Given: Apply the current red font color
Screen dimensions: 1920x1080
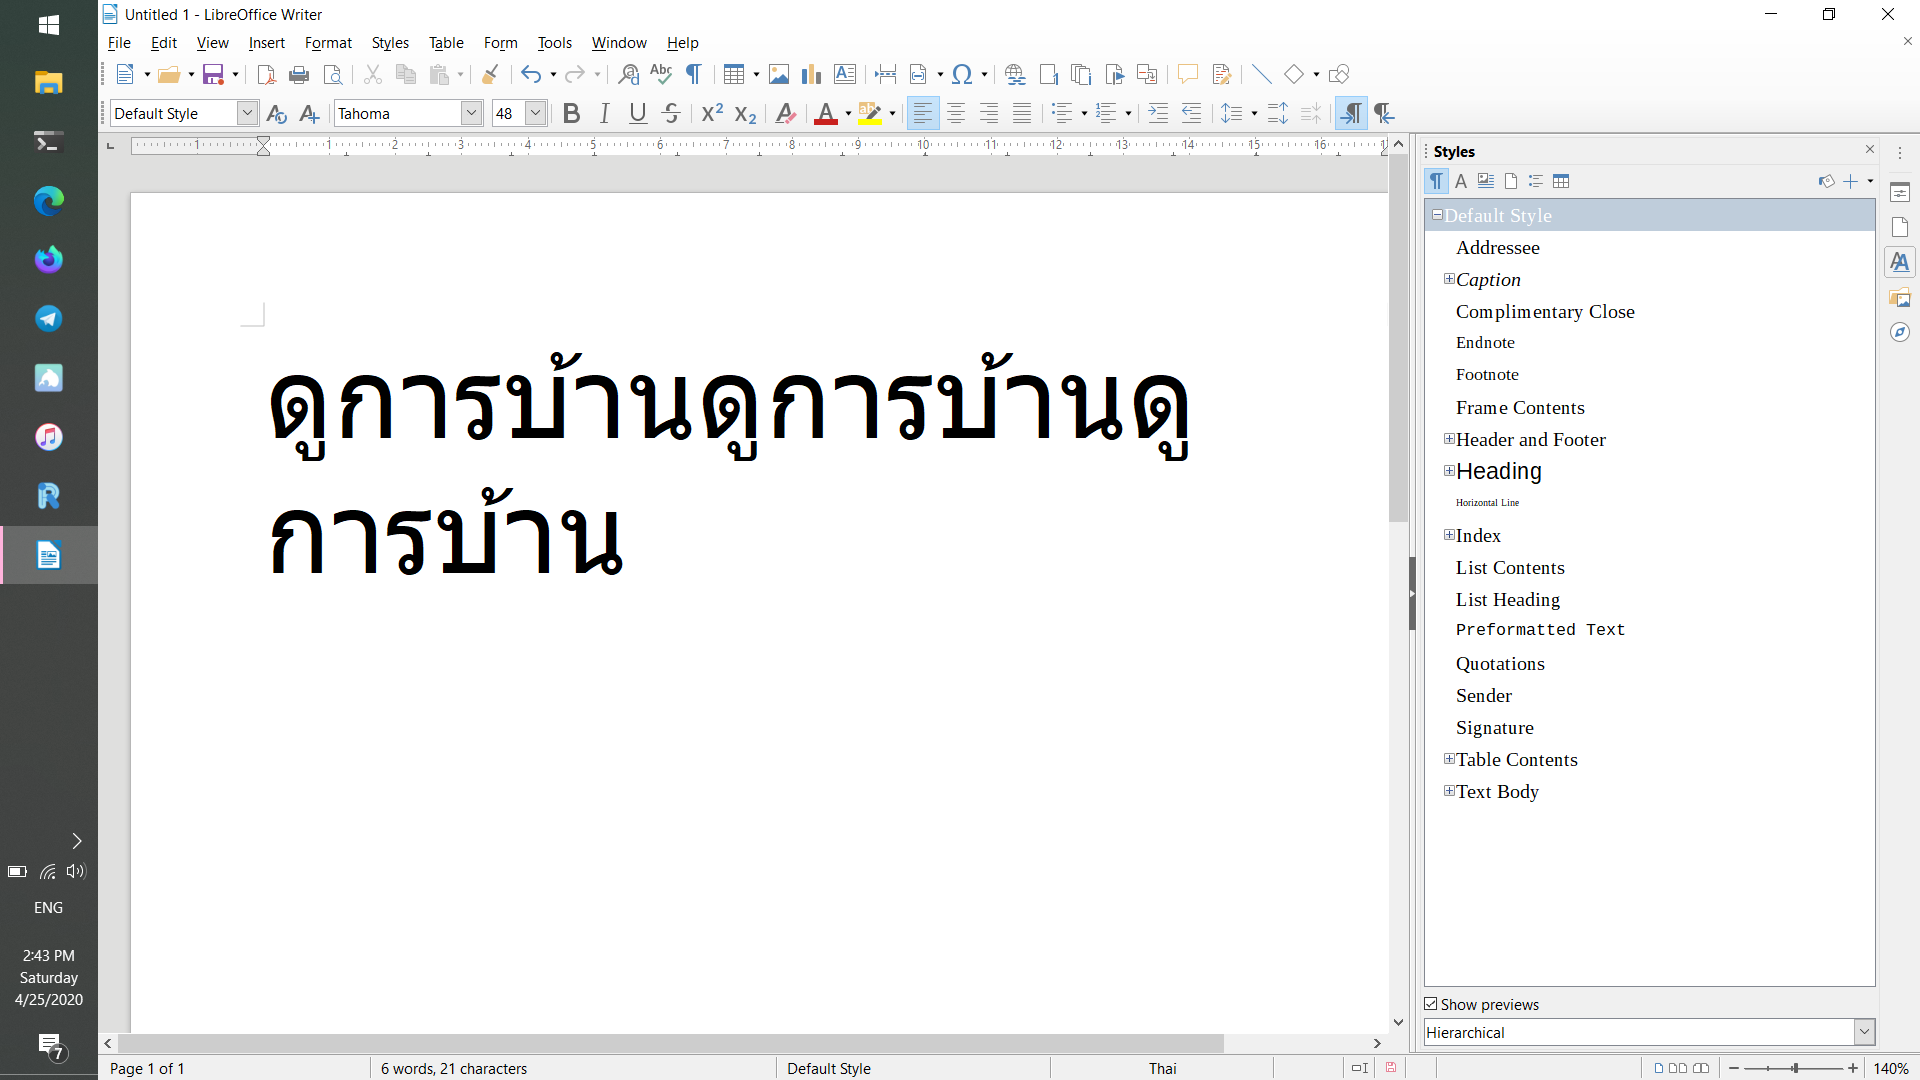Looking at the screenshot, I should point(827,113).
